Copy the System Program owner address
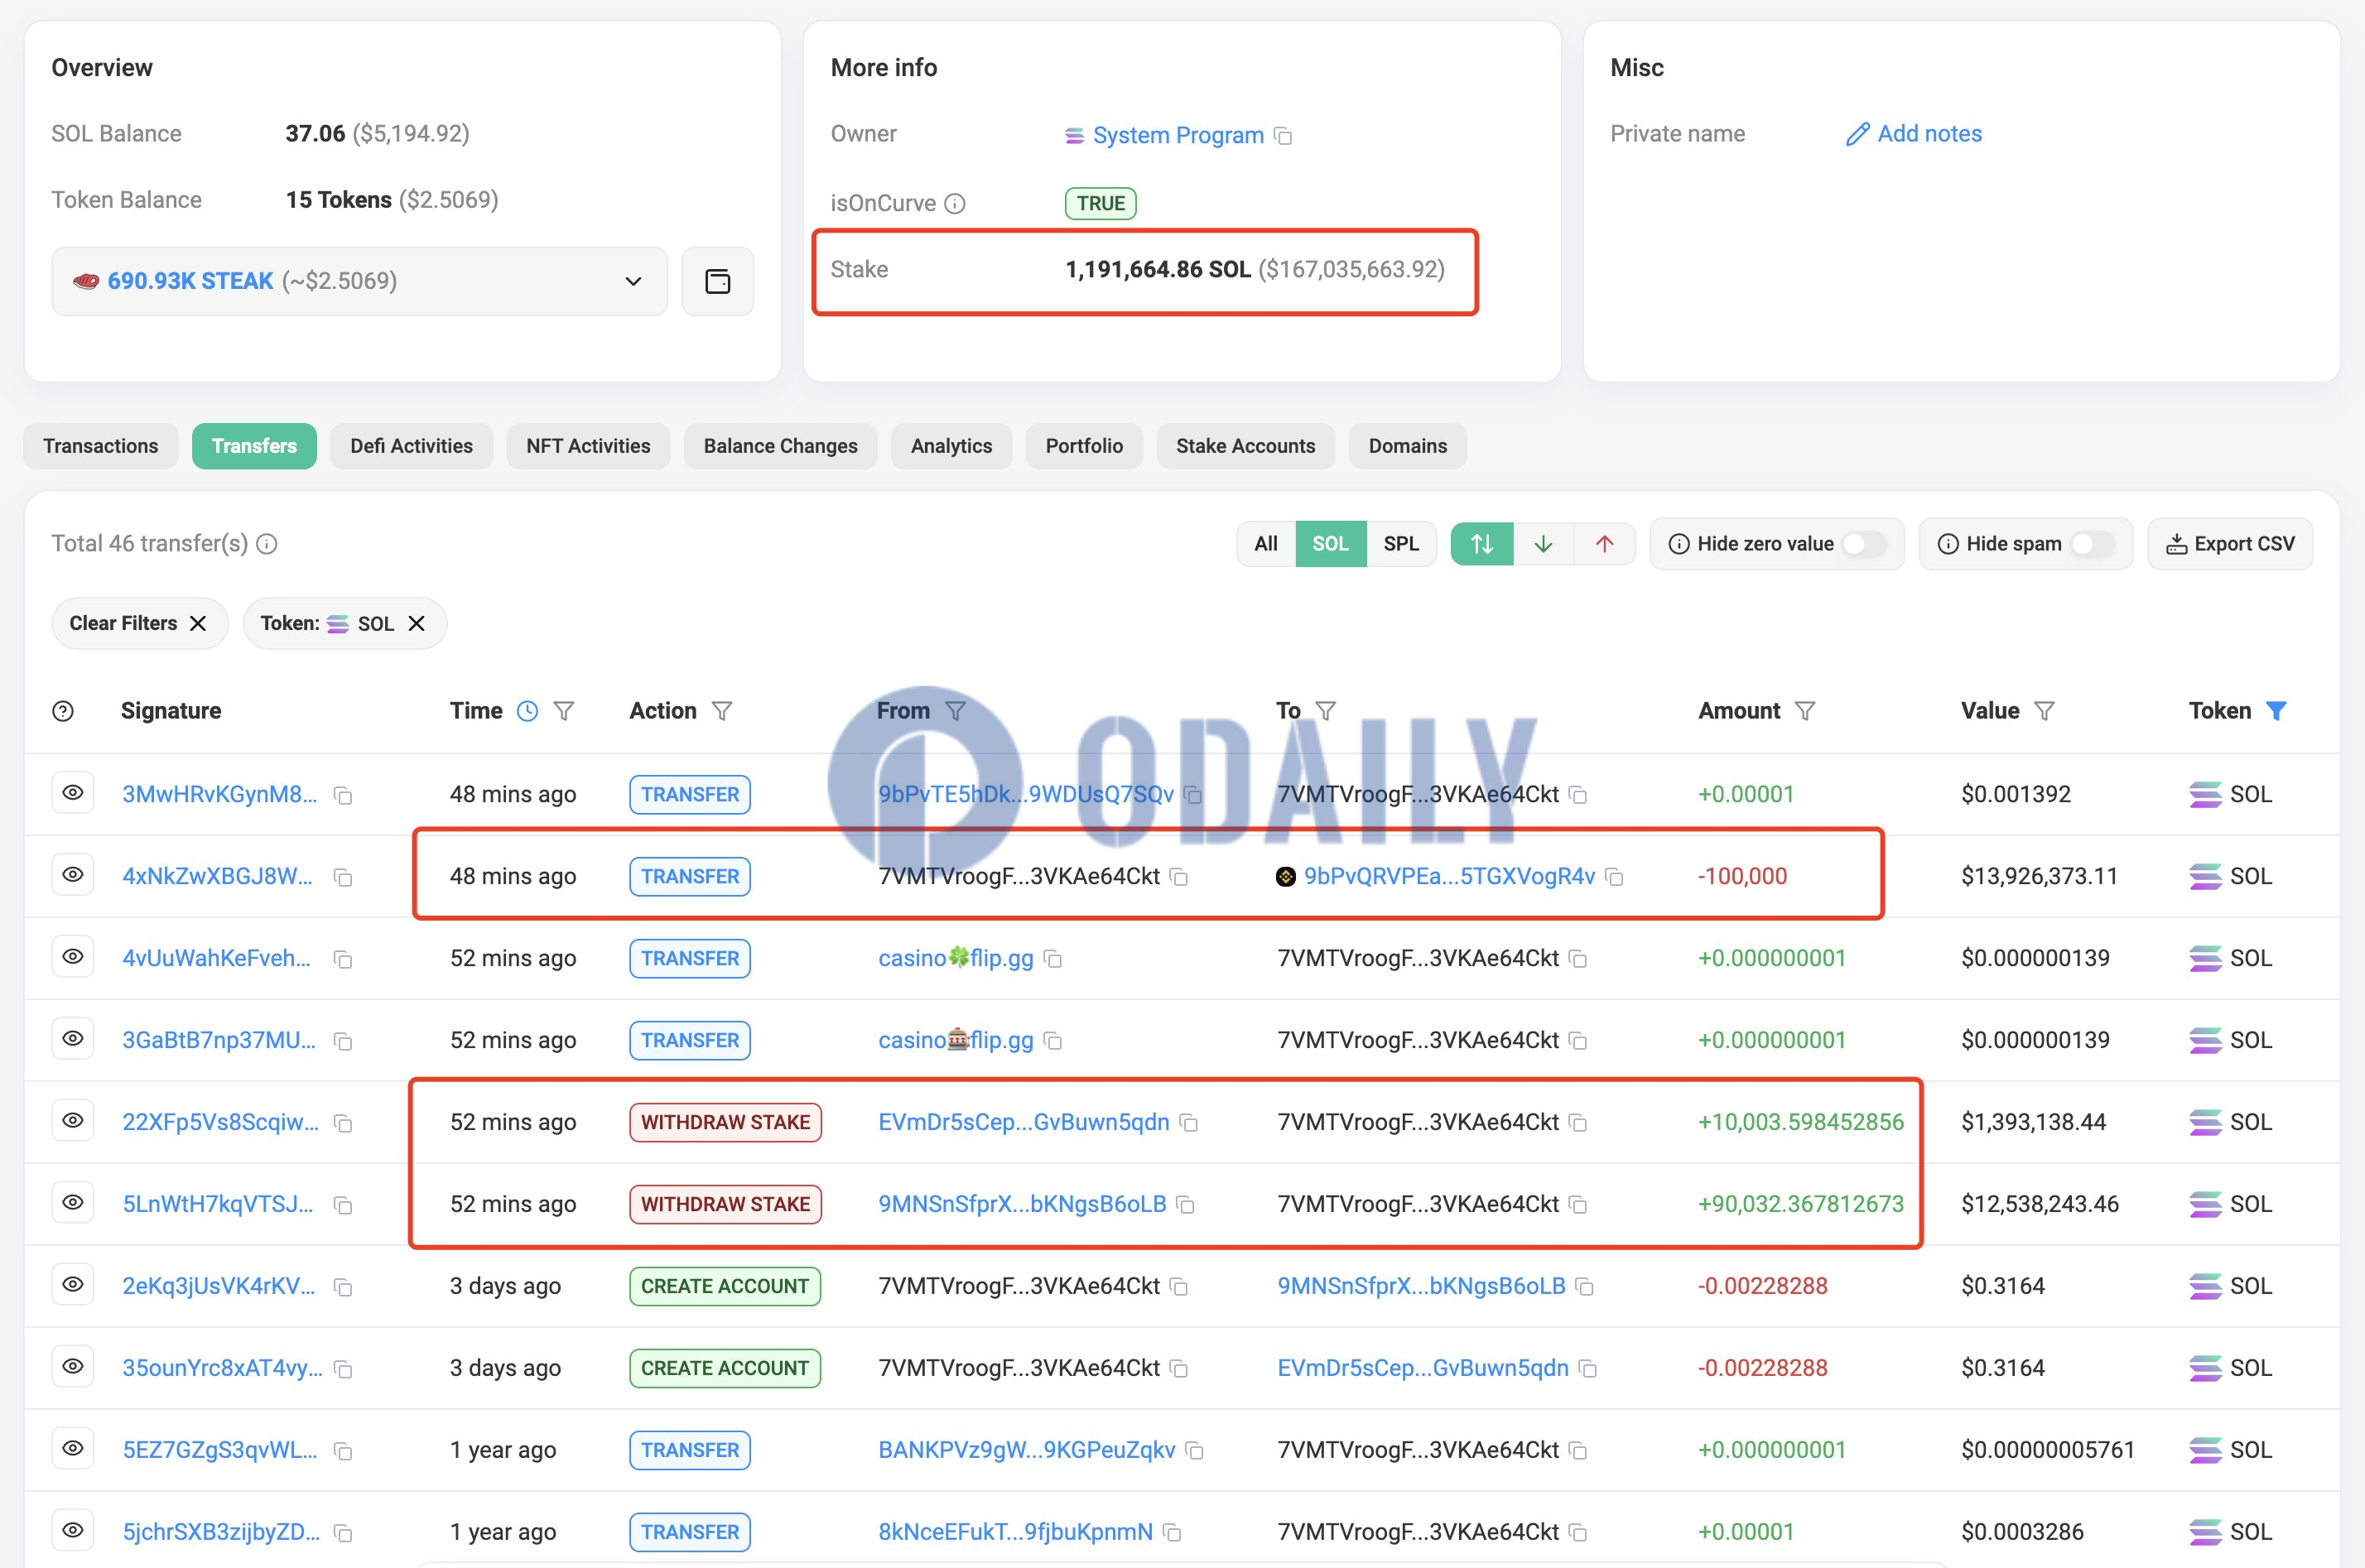The width and height of the screenshot is (2365, 1568). tap(1283, 136)
